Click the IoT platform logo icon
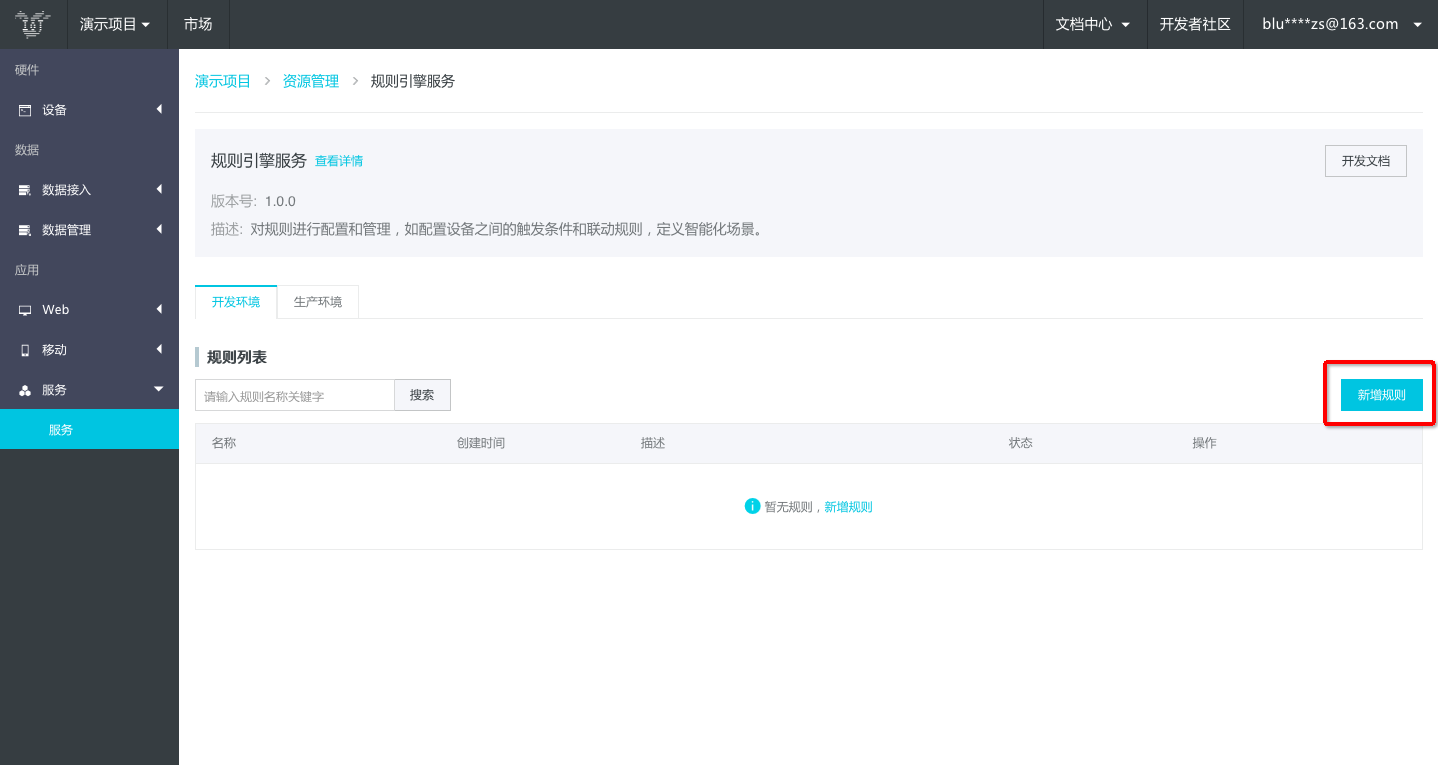Image resolution: width=1438 pixels, height=765 pixels. point(33,24)
